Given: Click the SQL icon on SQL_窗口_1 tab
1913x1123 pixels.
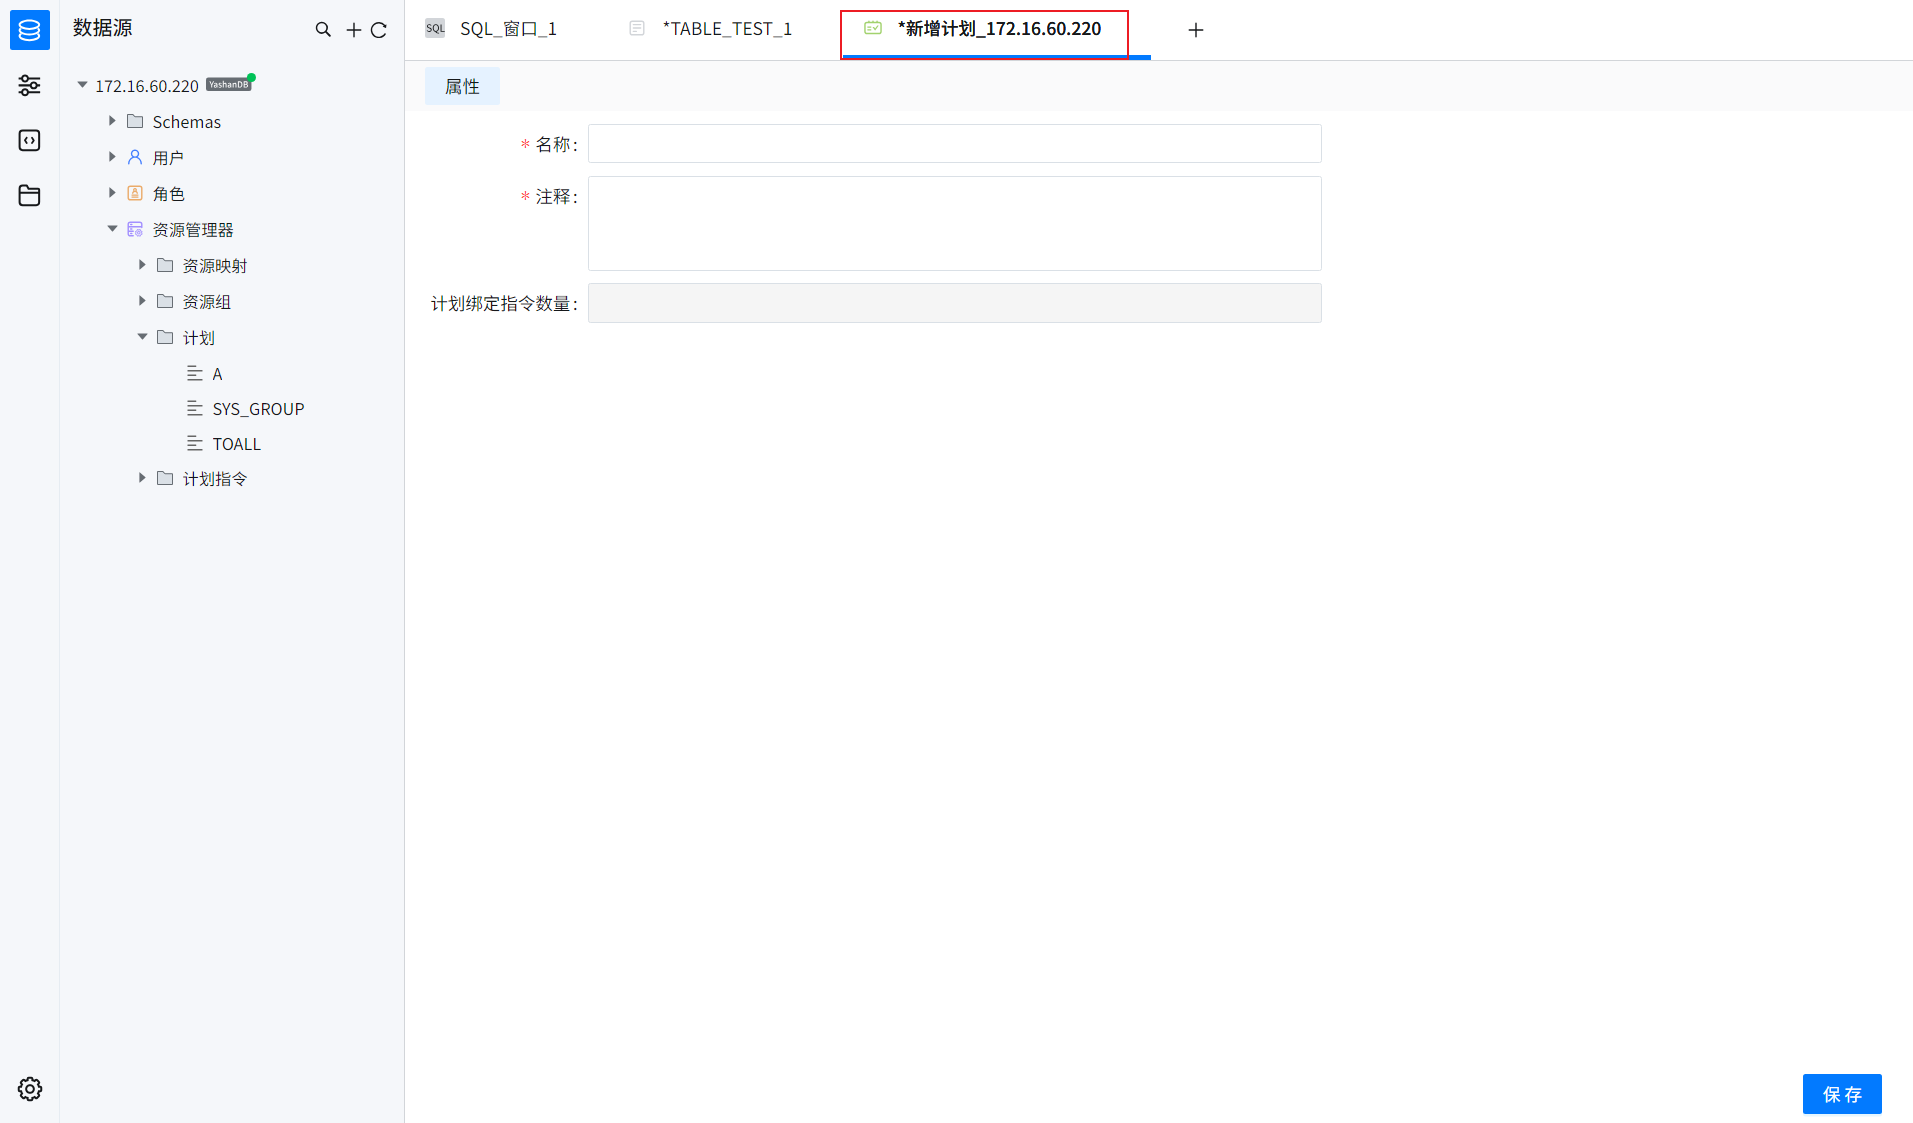Looking at the screenshot, I should point(435,28).
